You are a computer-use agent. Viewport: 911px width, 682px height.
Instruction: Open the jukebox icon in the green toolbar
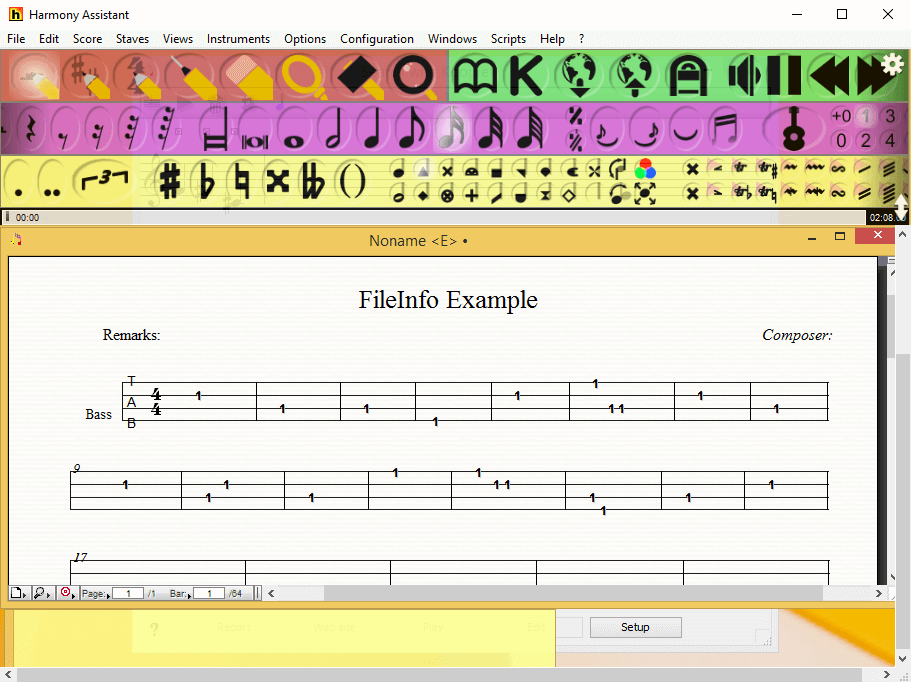(x=688, y=76)
